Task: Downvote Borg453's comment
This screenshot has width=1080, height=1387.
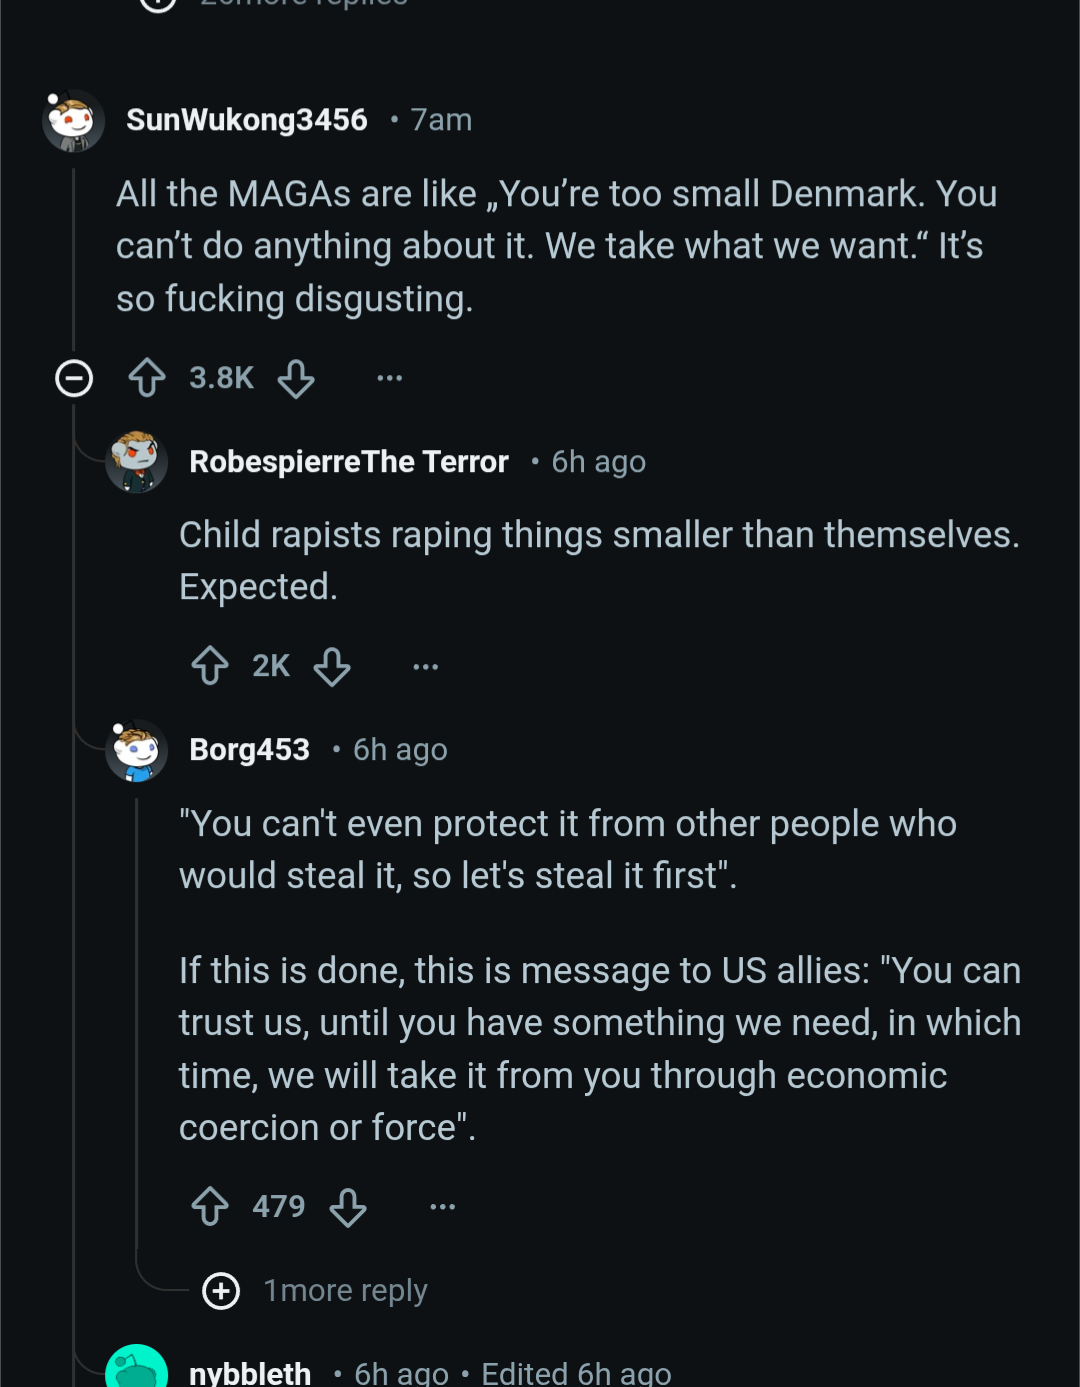Action: (348, 1207)
